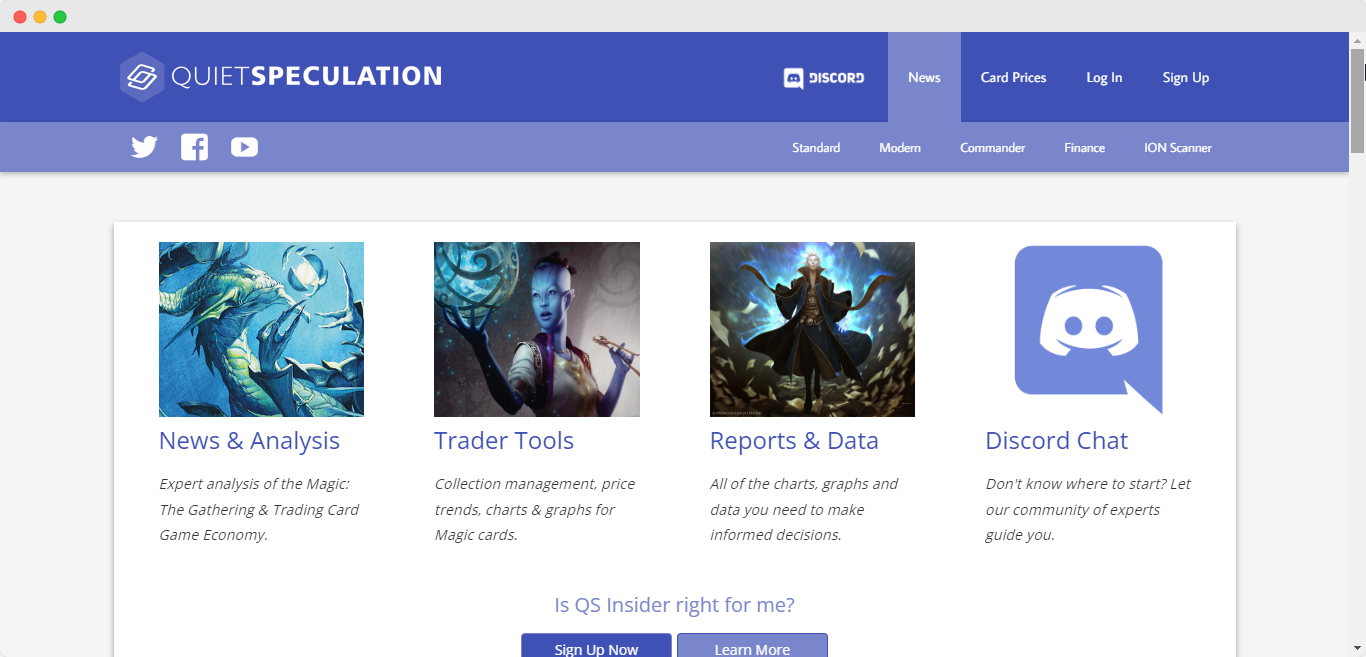Click the green macOS zoom window button

pyautogui.click(x=60, y=17)
